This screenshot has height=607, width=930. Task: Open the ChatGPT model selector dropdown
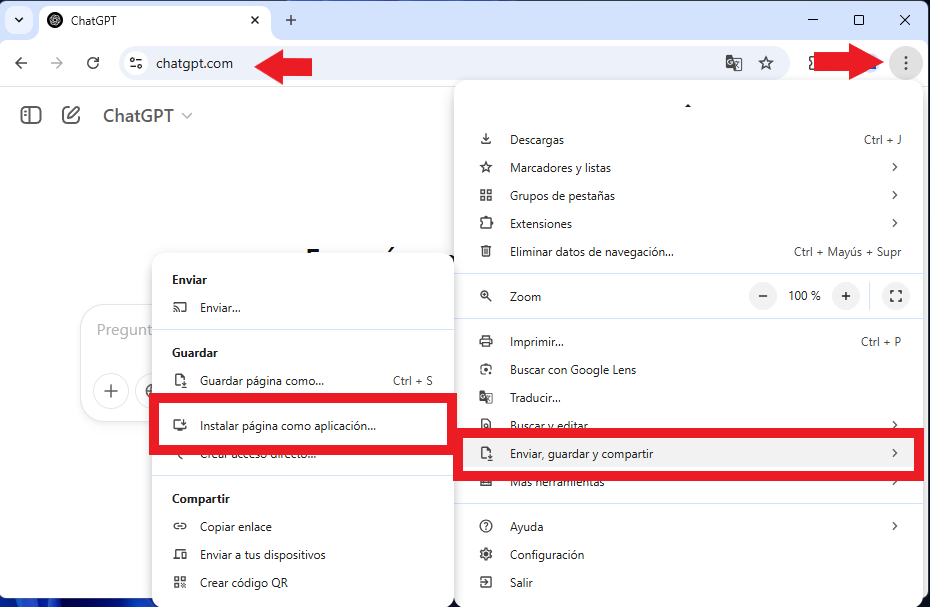[147, 115]
